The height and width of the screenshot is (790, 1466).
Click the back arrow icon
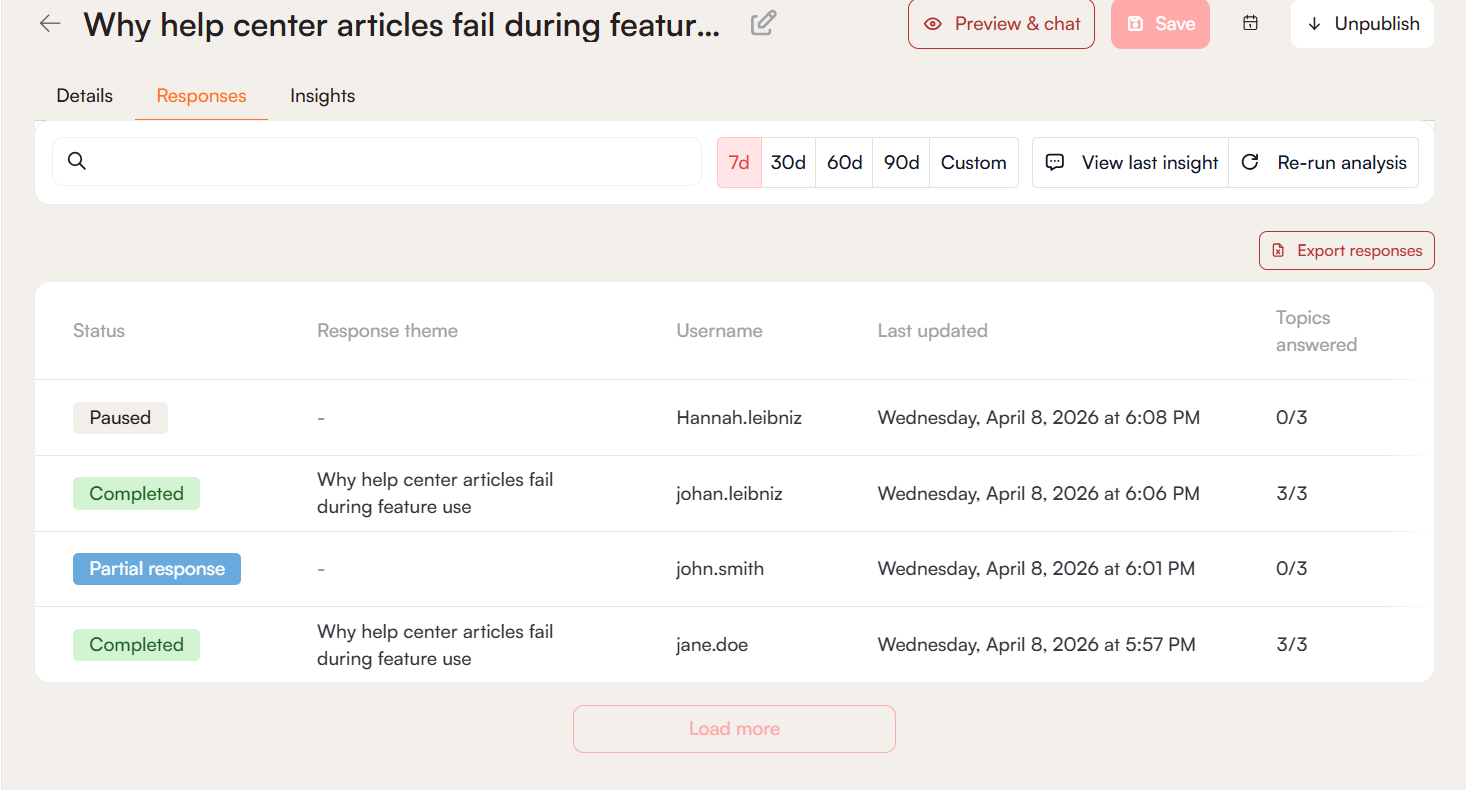coord(49,24)
